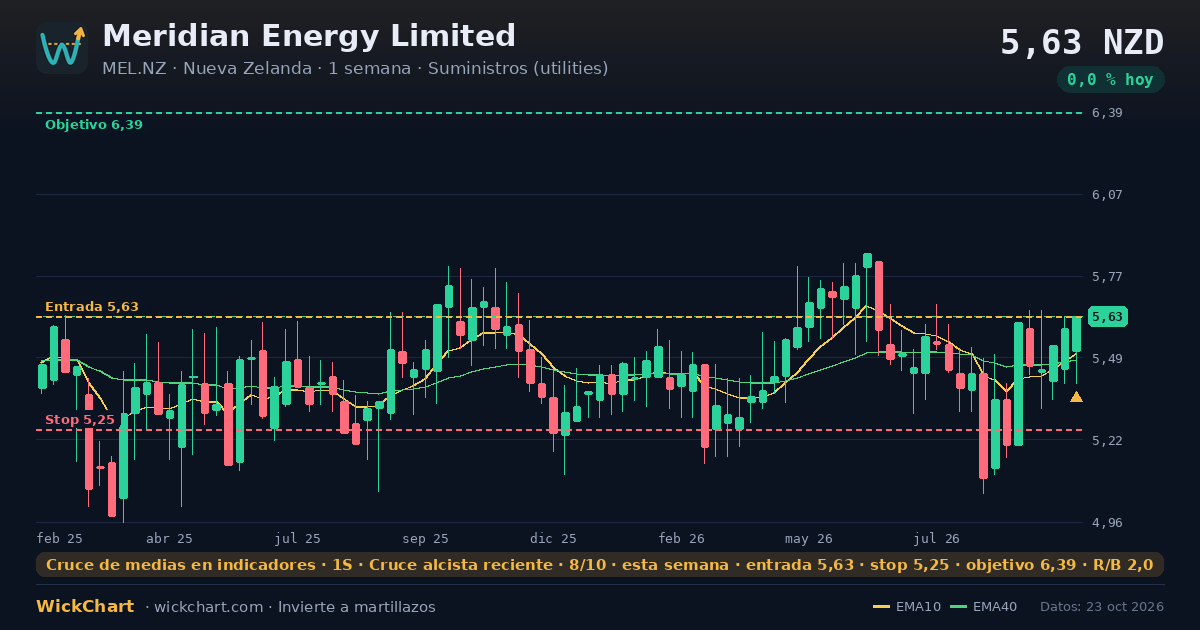Click the may 26 date label

(810, 538)
